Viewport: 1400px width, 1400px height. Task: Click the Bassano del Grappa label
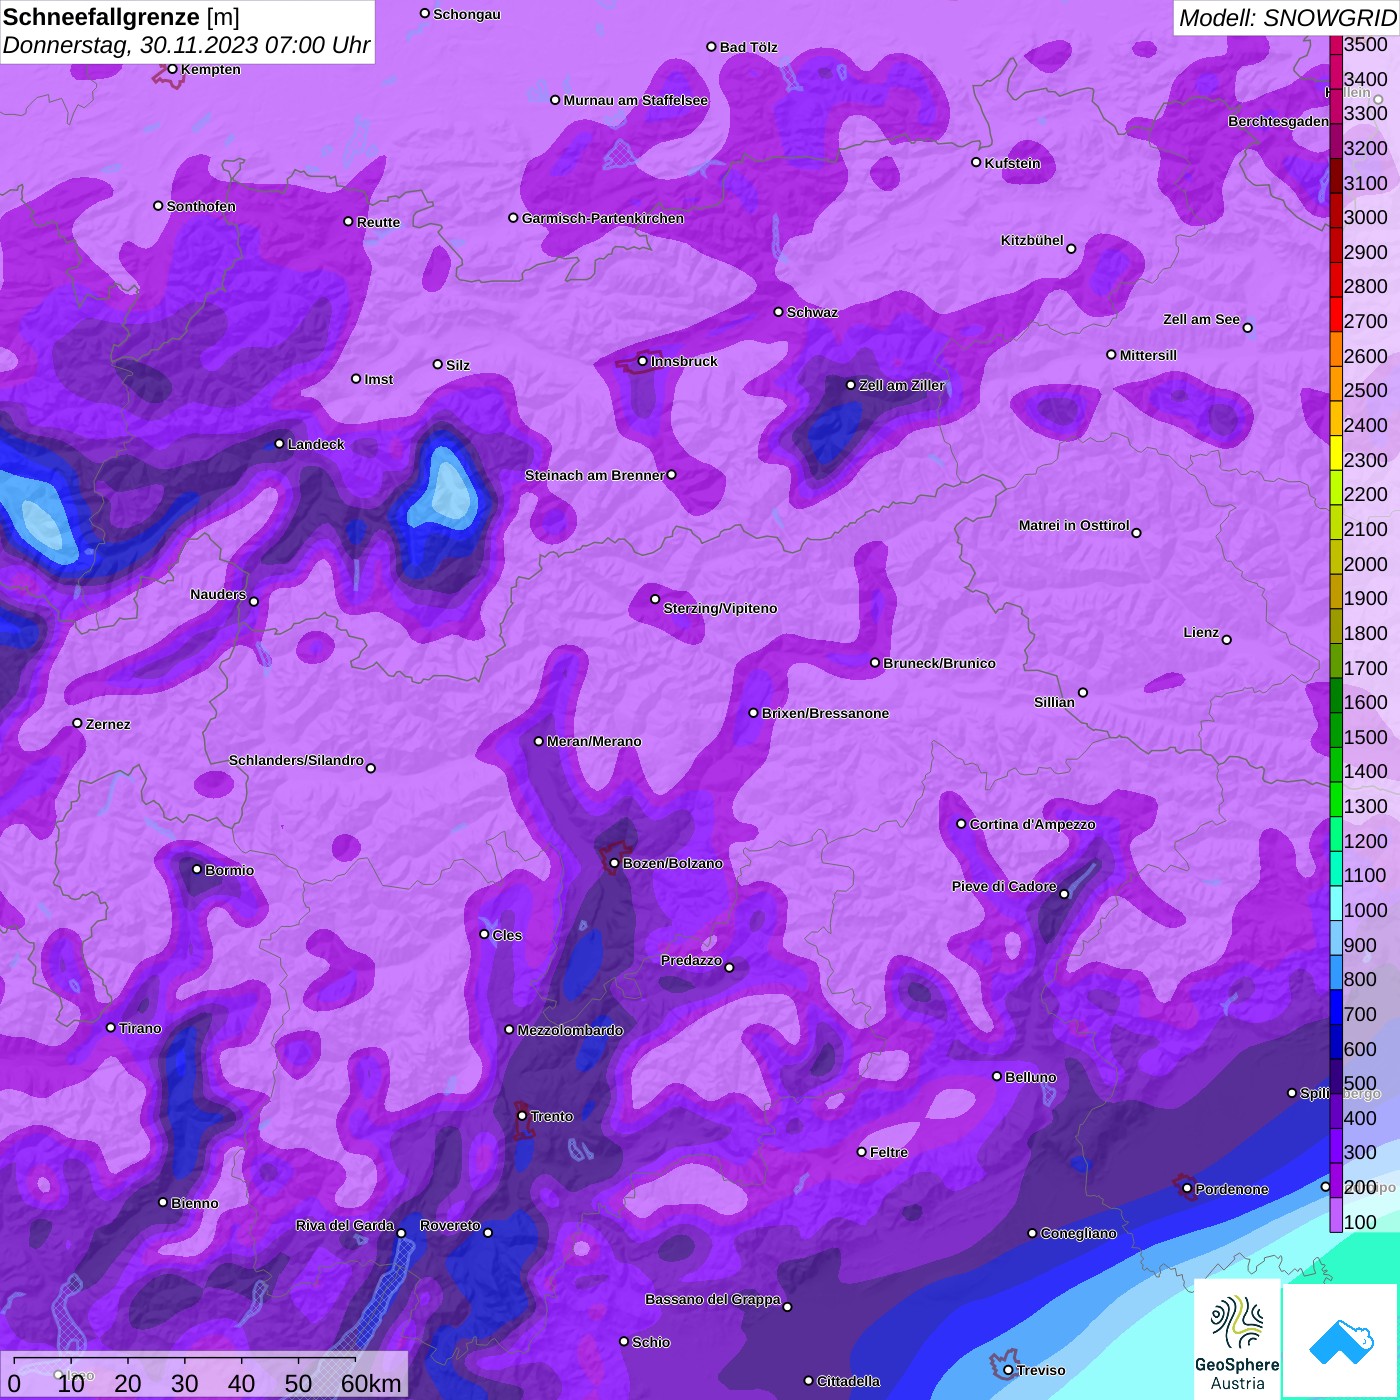click(713, 1299)
